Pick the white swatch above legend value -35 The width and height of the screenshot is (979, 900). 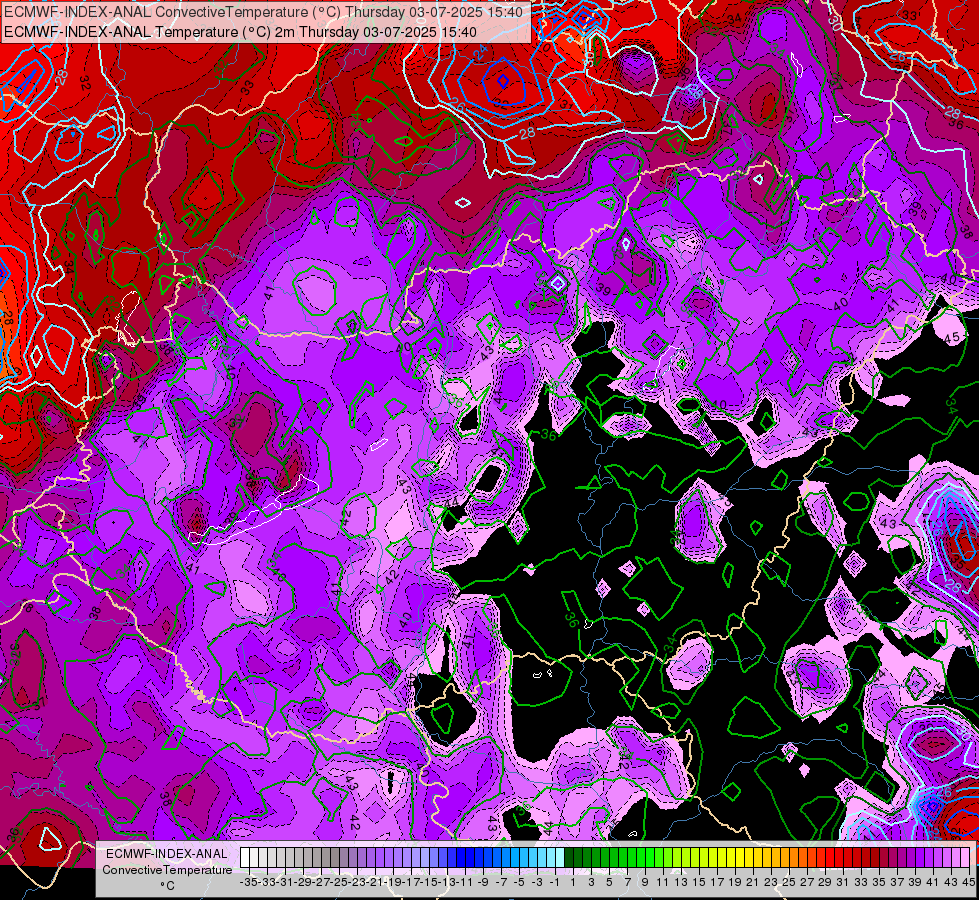click(x=245, y=858)
